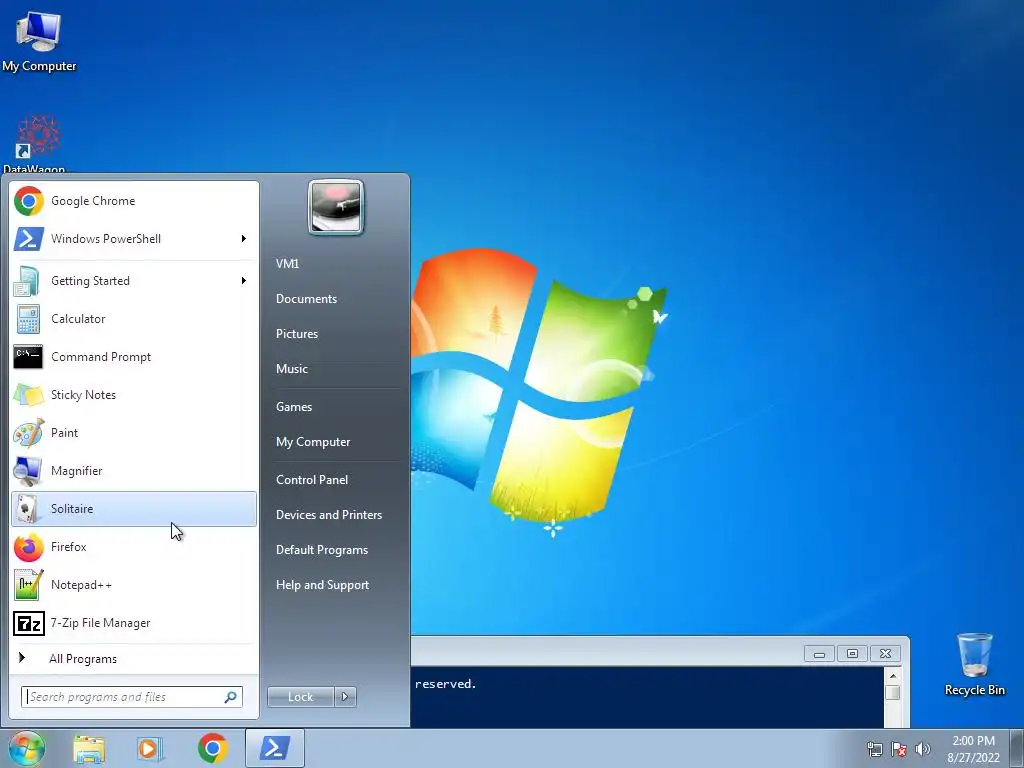Open My Computer in Start menu right pane
Image resolution: width=1024 pixels, height=768 pixels.
(313, 442)
